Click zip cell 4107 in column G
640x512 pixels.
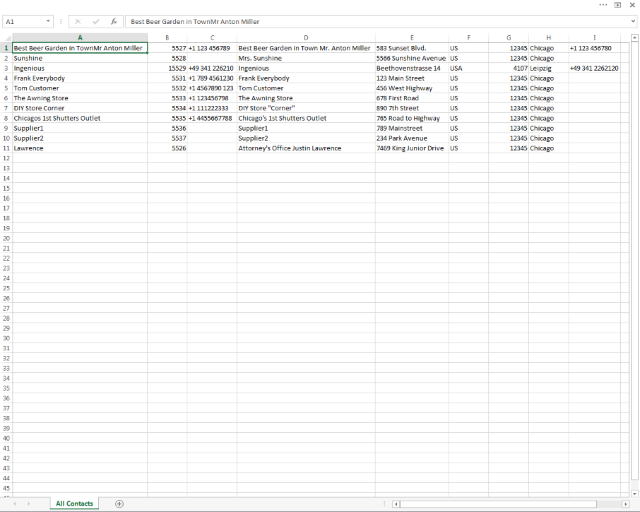click(x=509, y=68)
